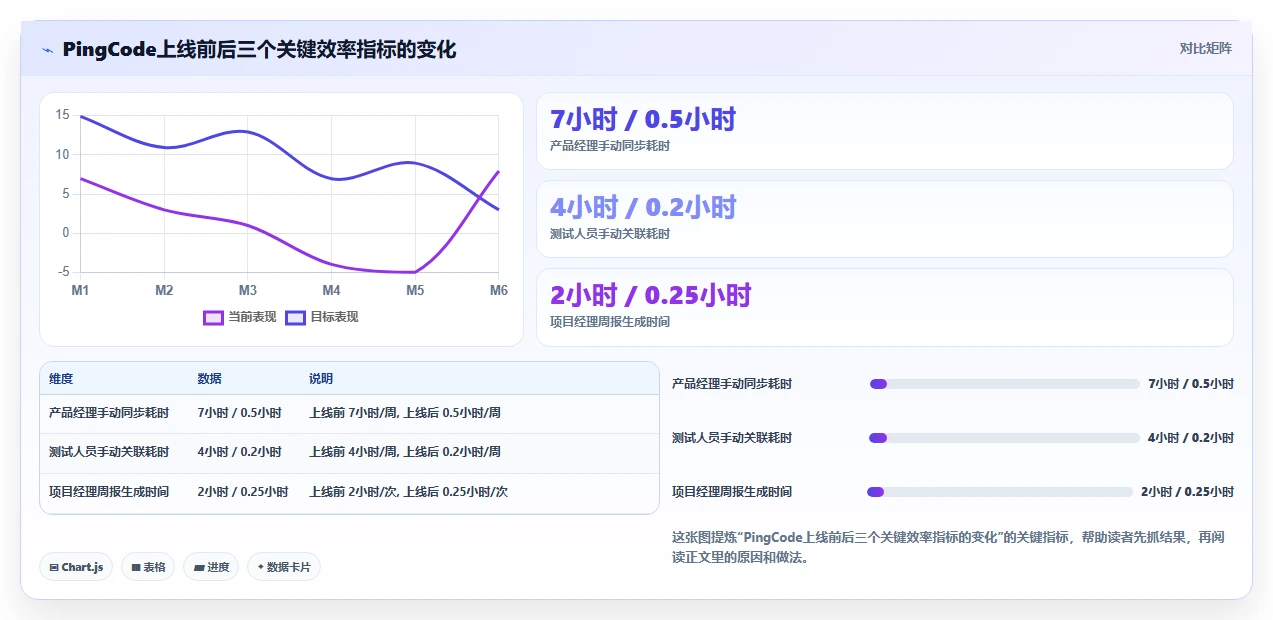Select the 表格 tag chip
Viewport: 1273px width, 620px height.
coord(148,567)
